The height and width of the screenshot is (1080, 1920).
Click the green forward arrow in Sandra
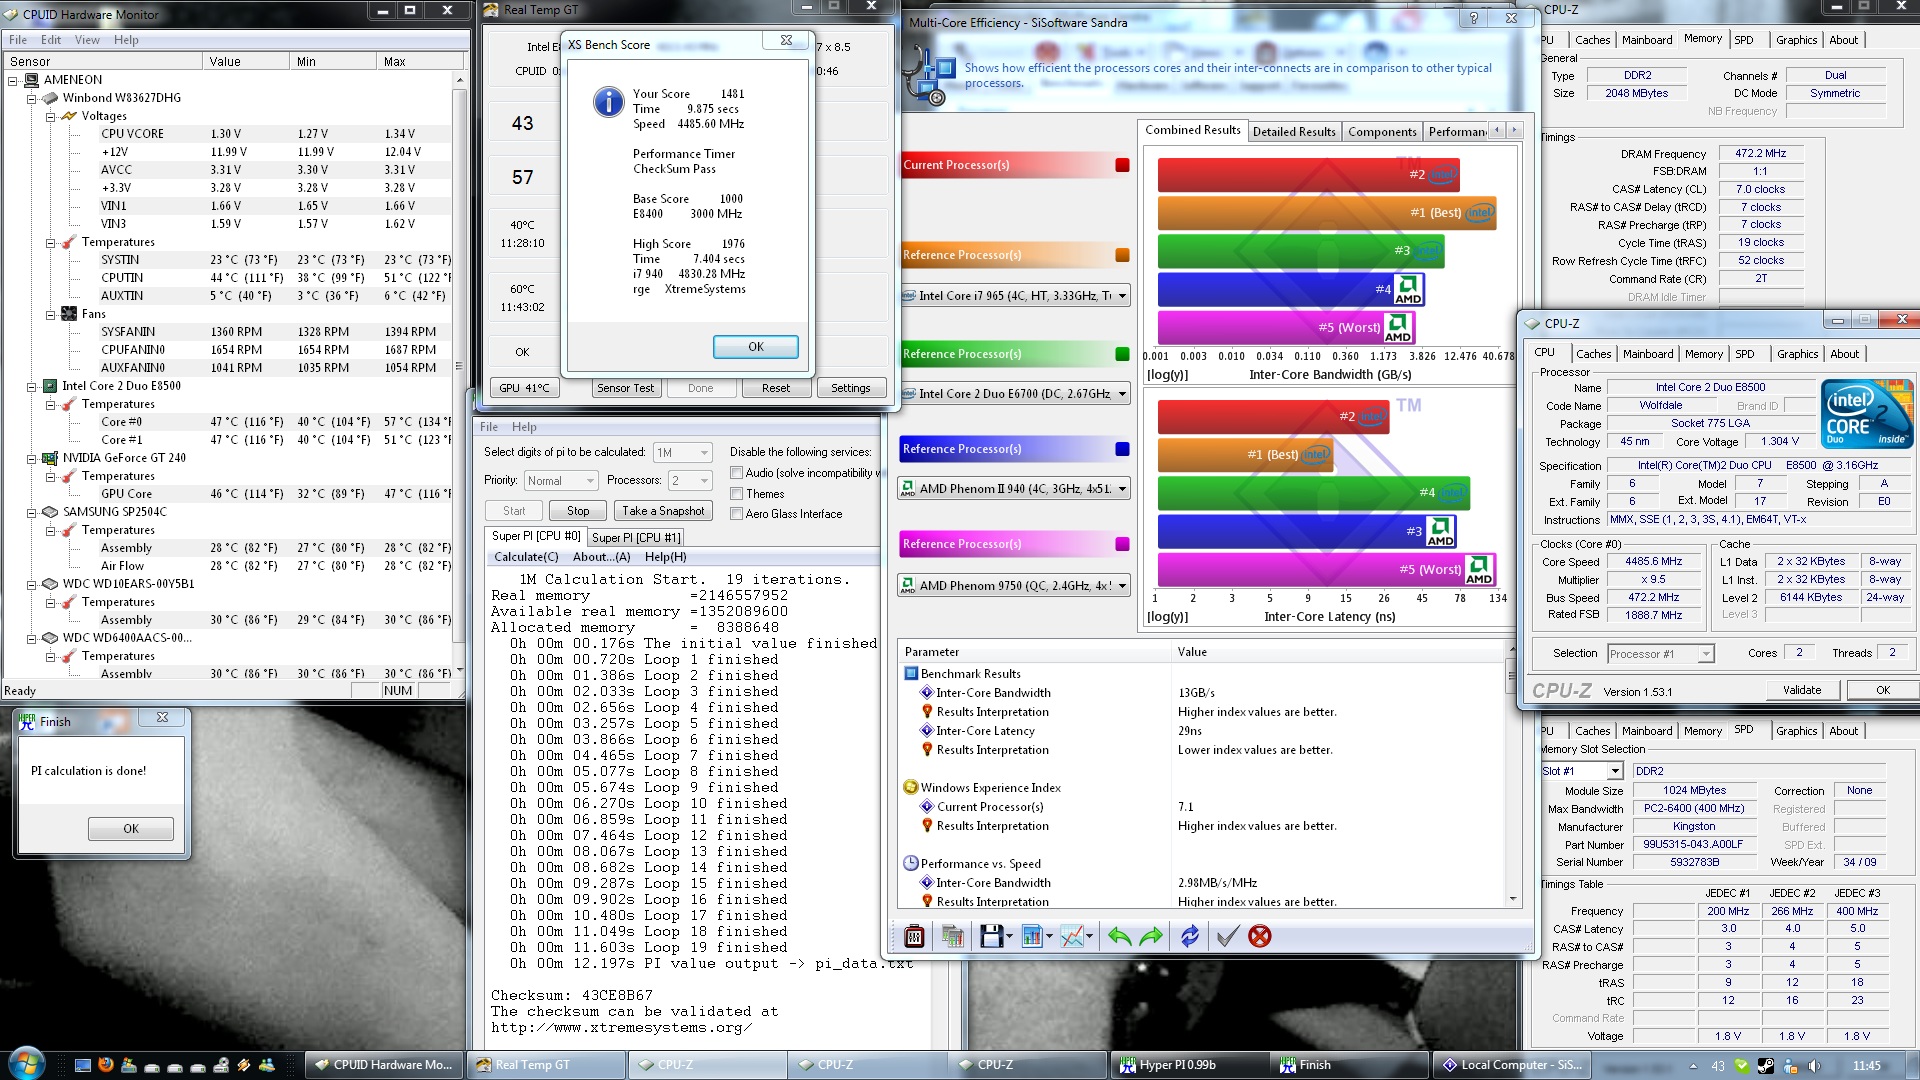(x=1151, y=937)
